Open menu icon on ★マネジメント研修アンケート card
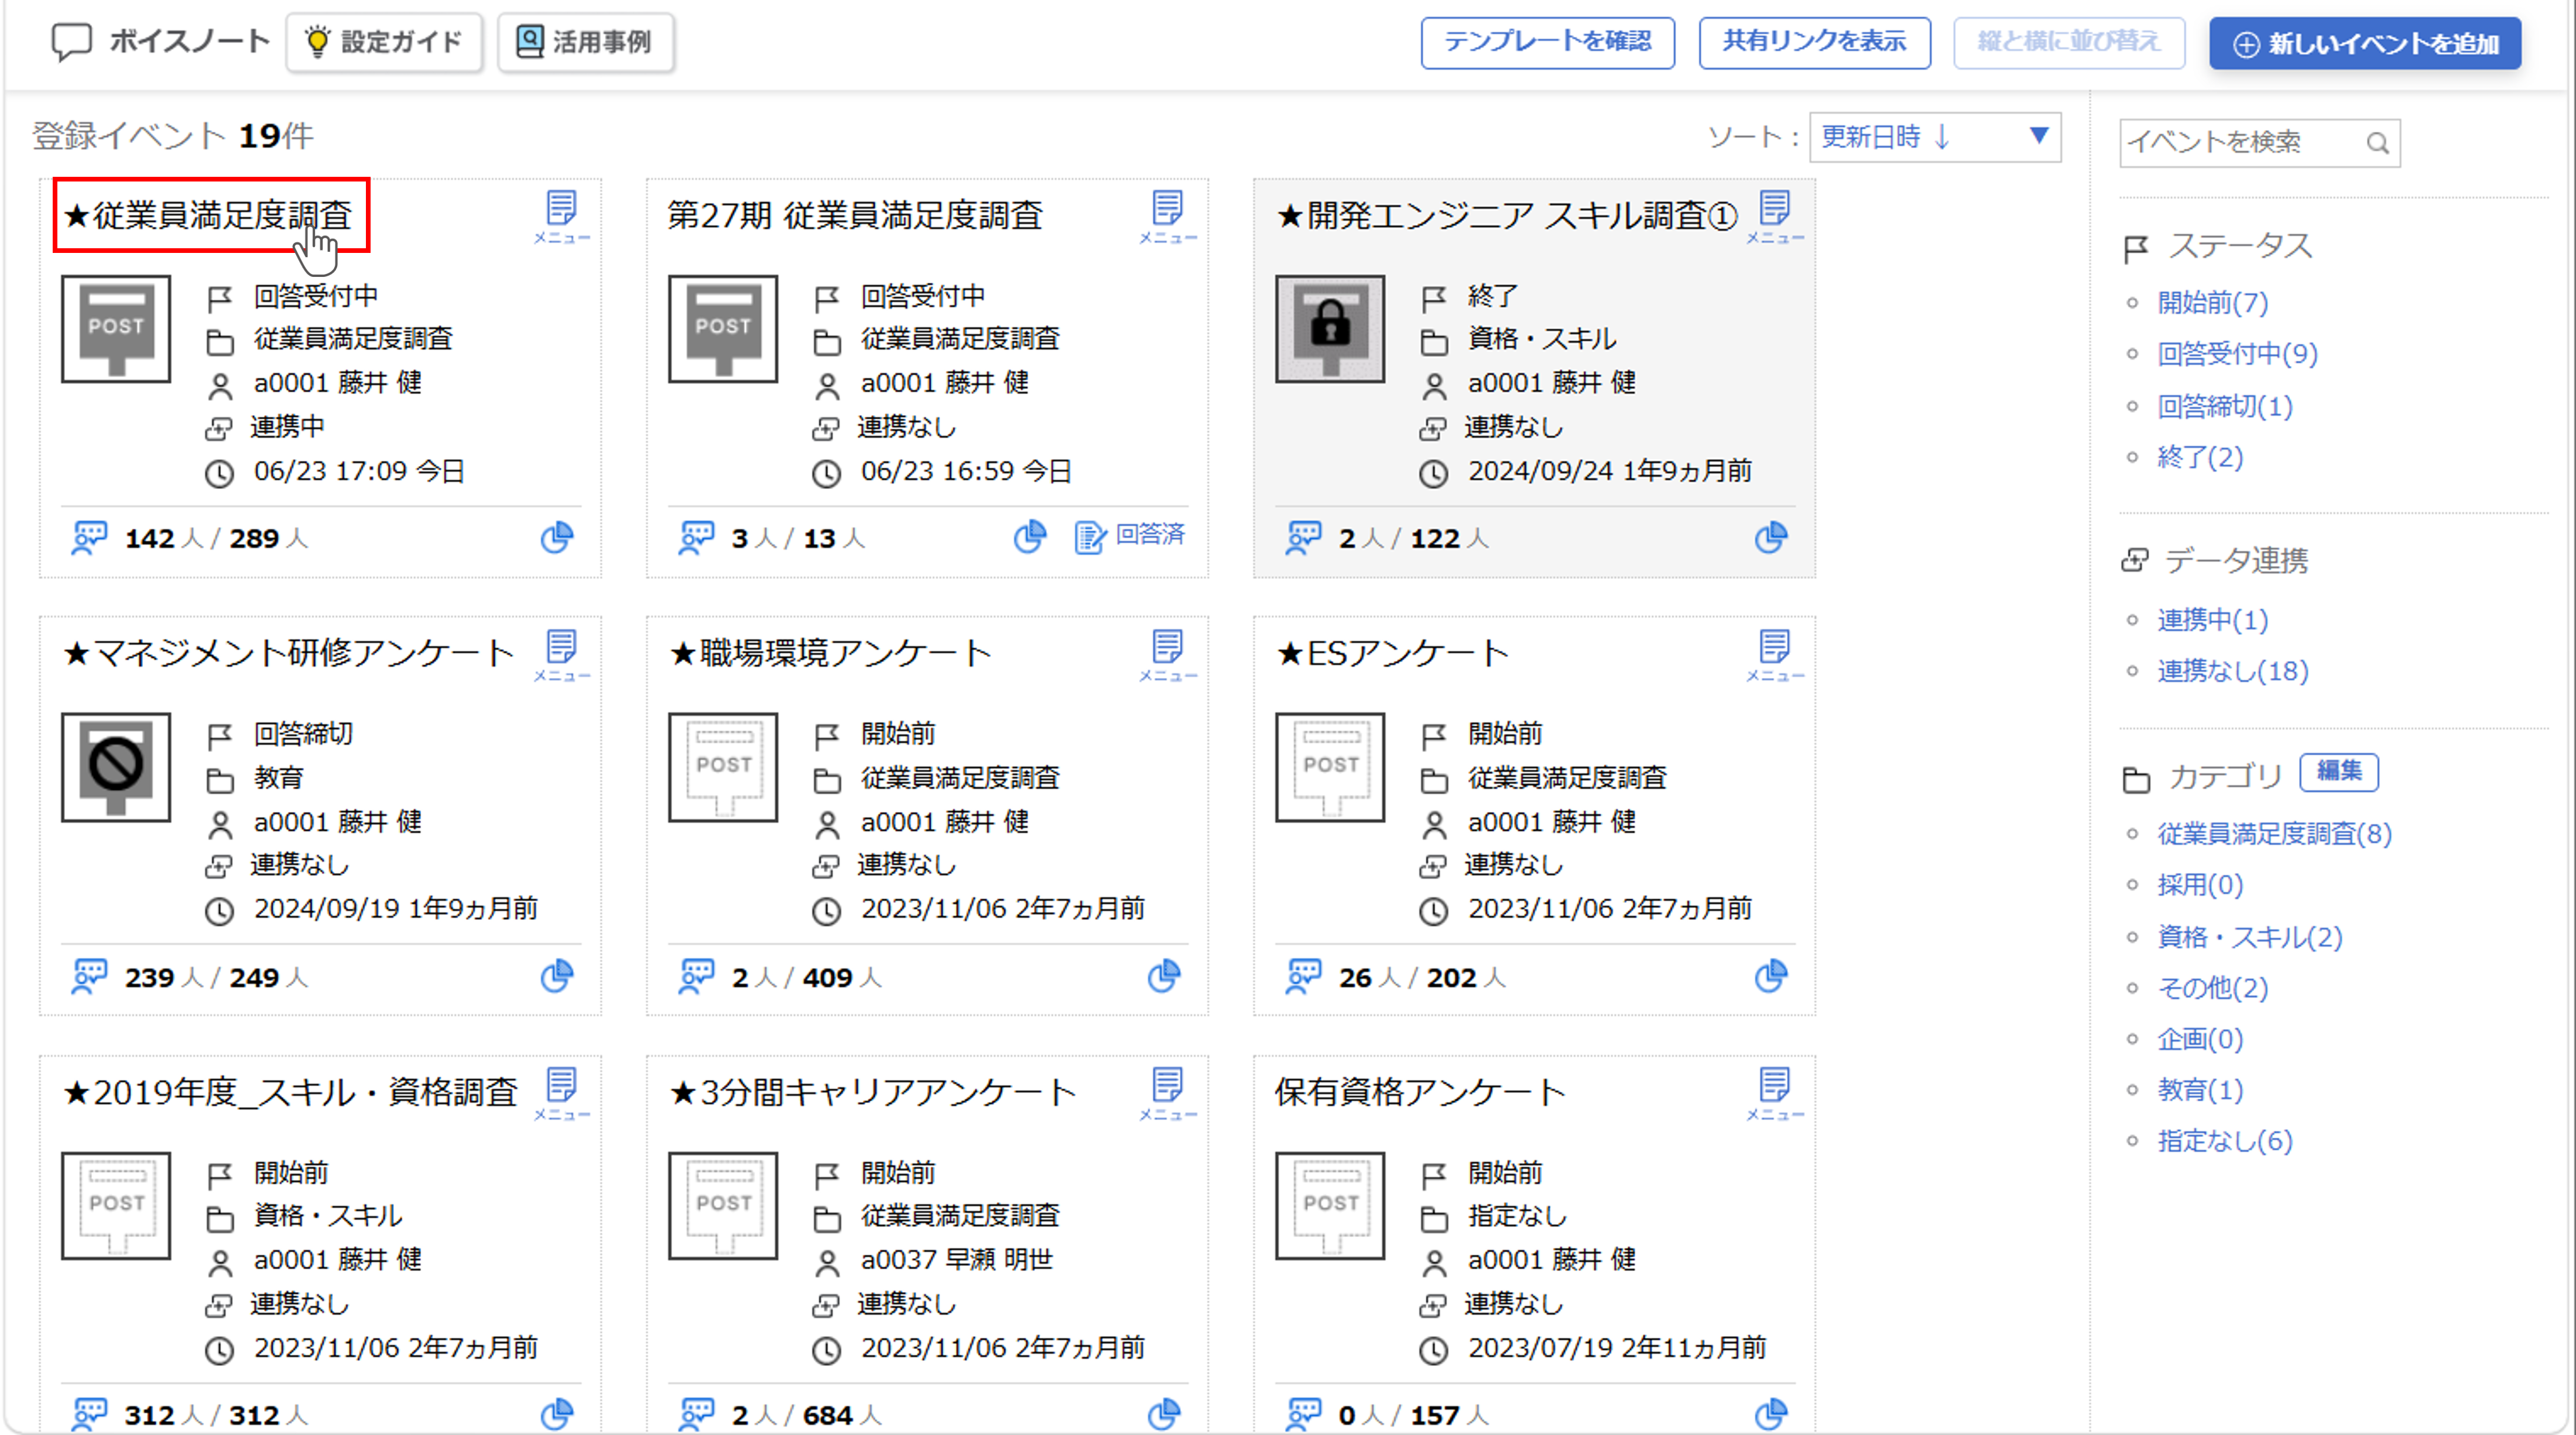This screenshot has width=2576, height=1435. [x=561, y=655]
